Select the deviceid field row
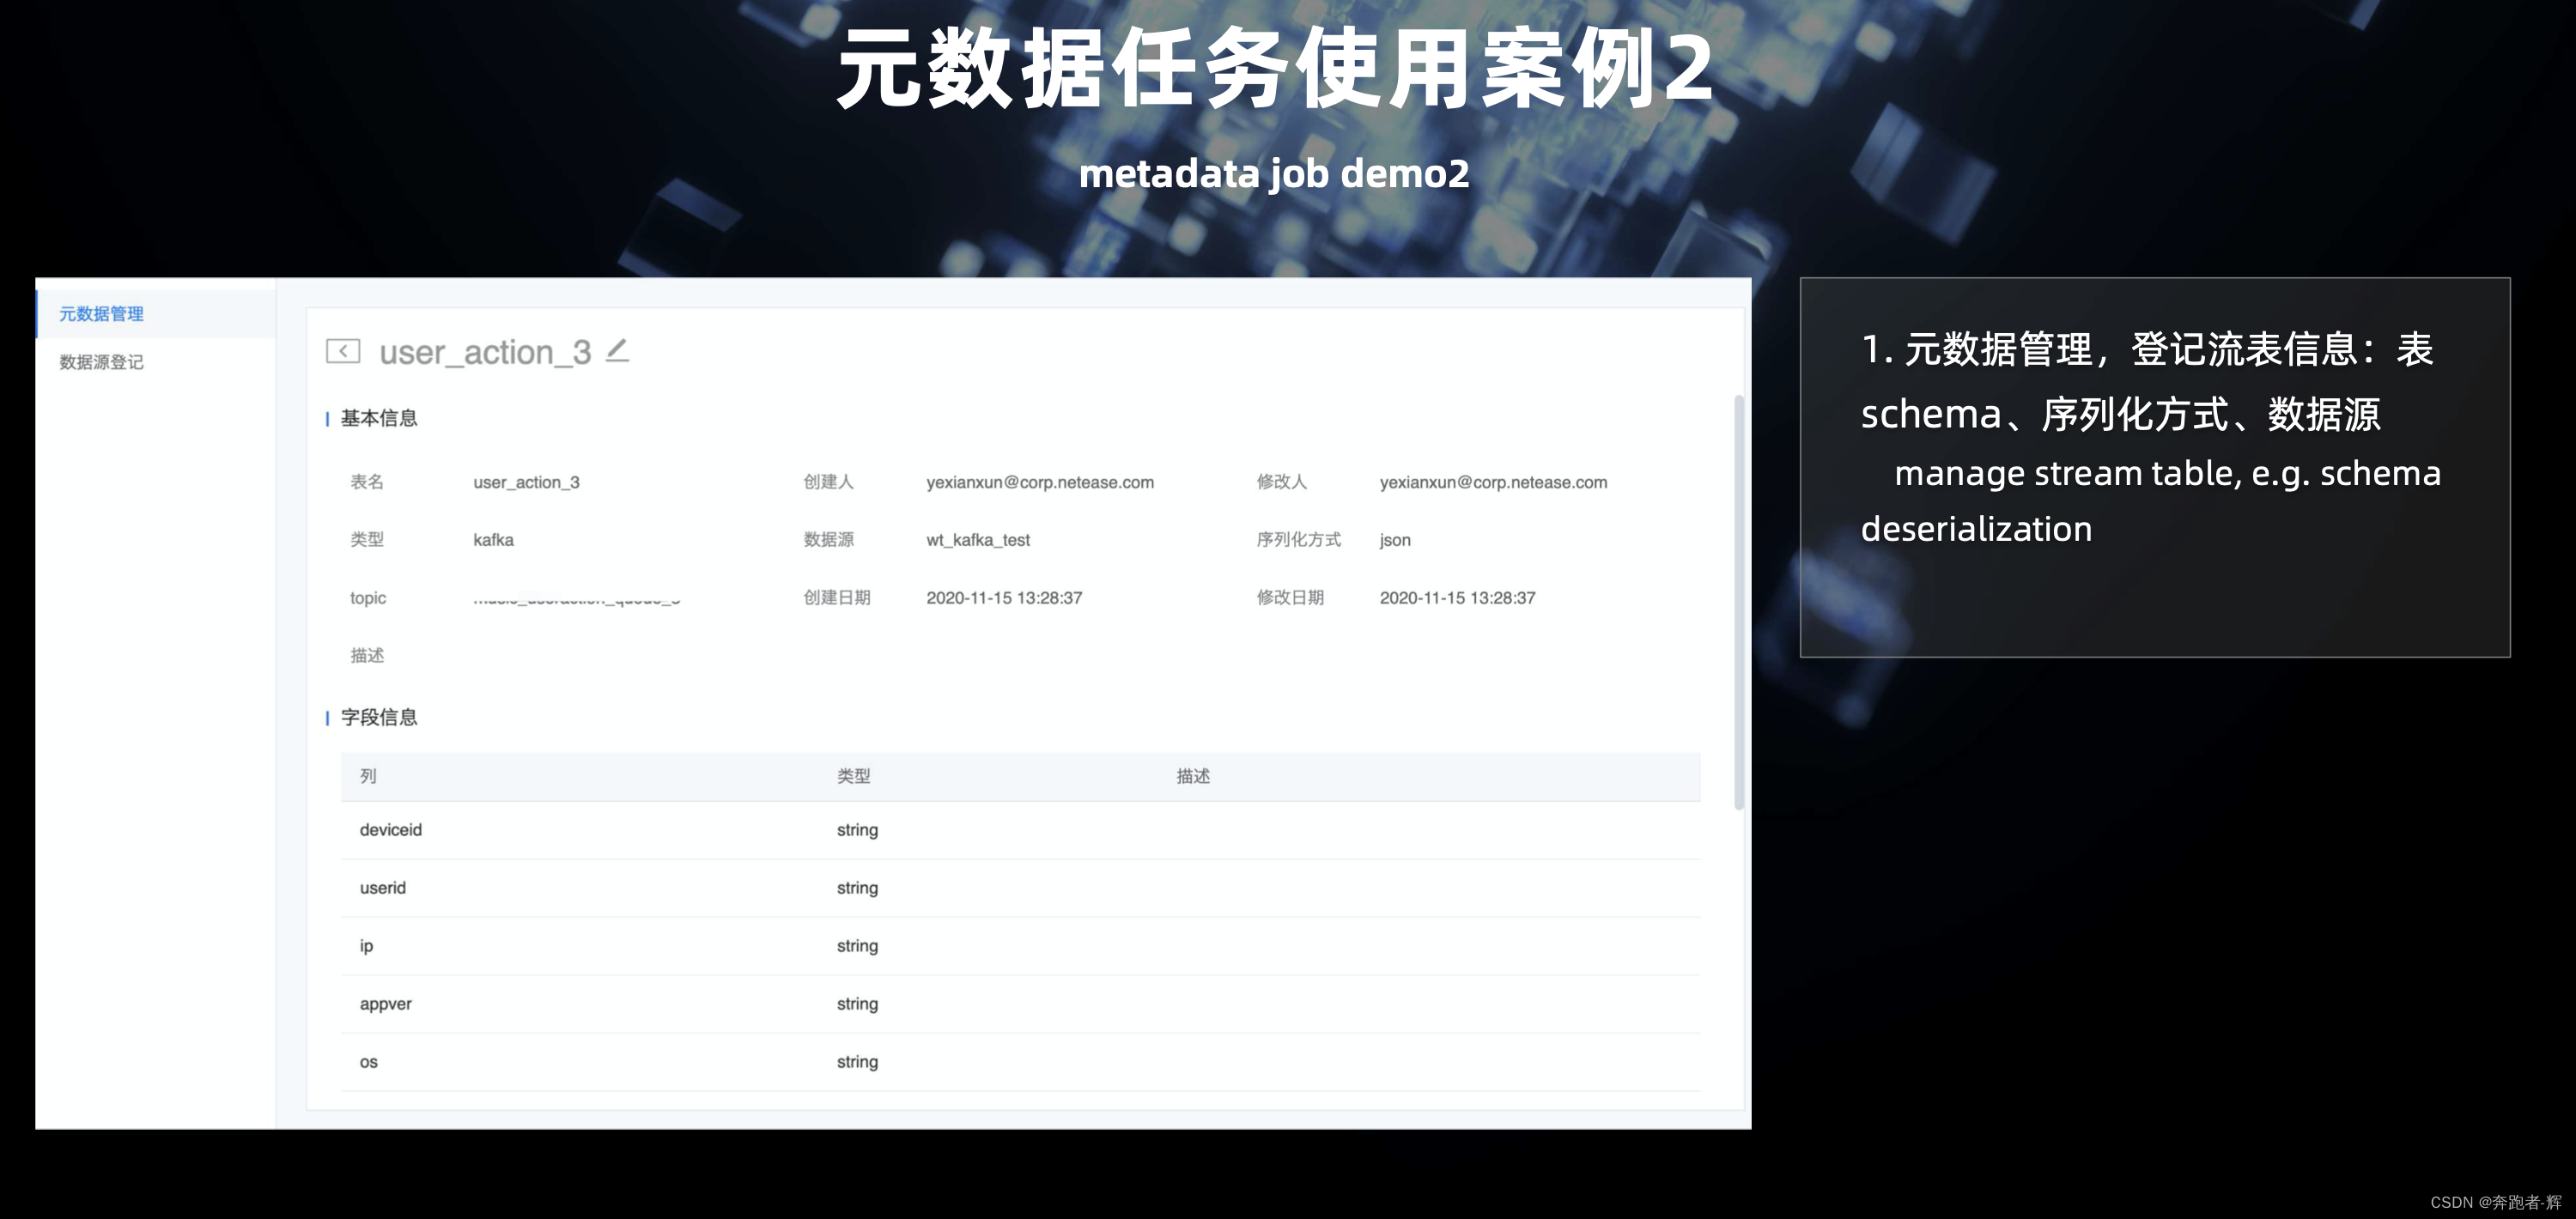The height and width of the screenshot is (1219, 2576). pyautogui.click(x=390, y=830)
